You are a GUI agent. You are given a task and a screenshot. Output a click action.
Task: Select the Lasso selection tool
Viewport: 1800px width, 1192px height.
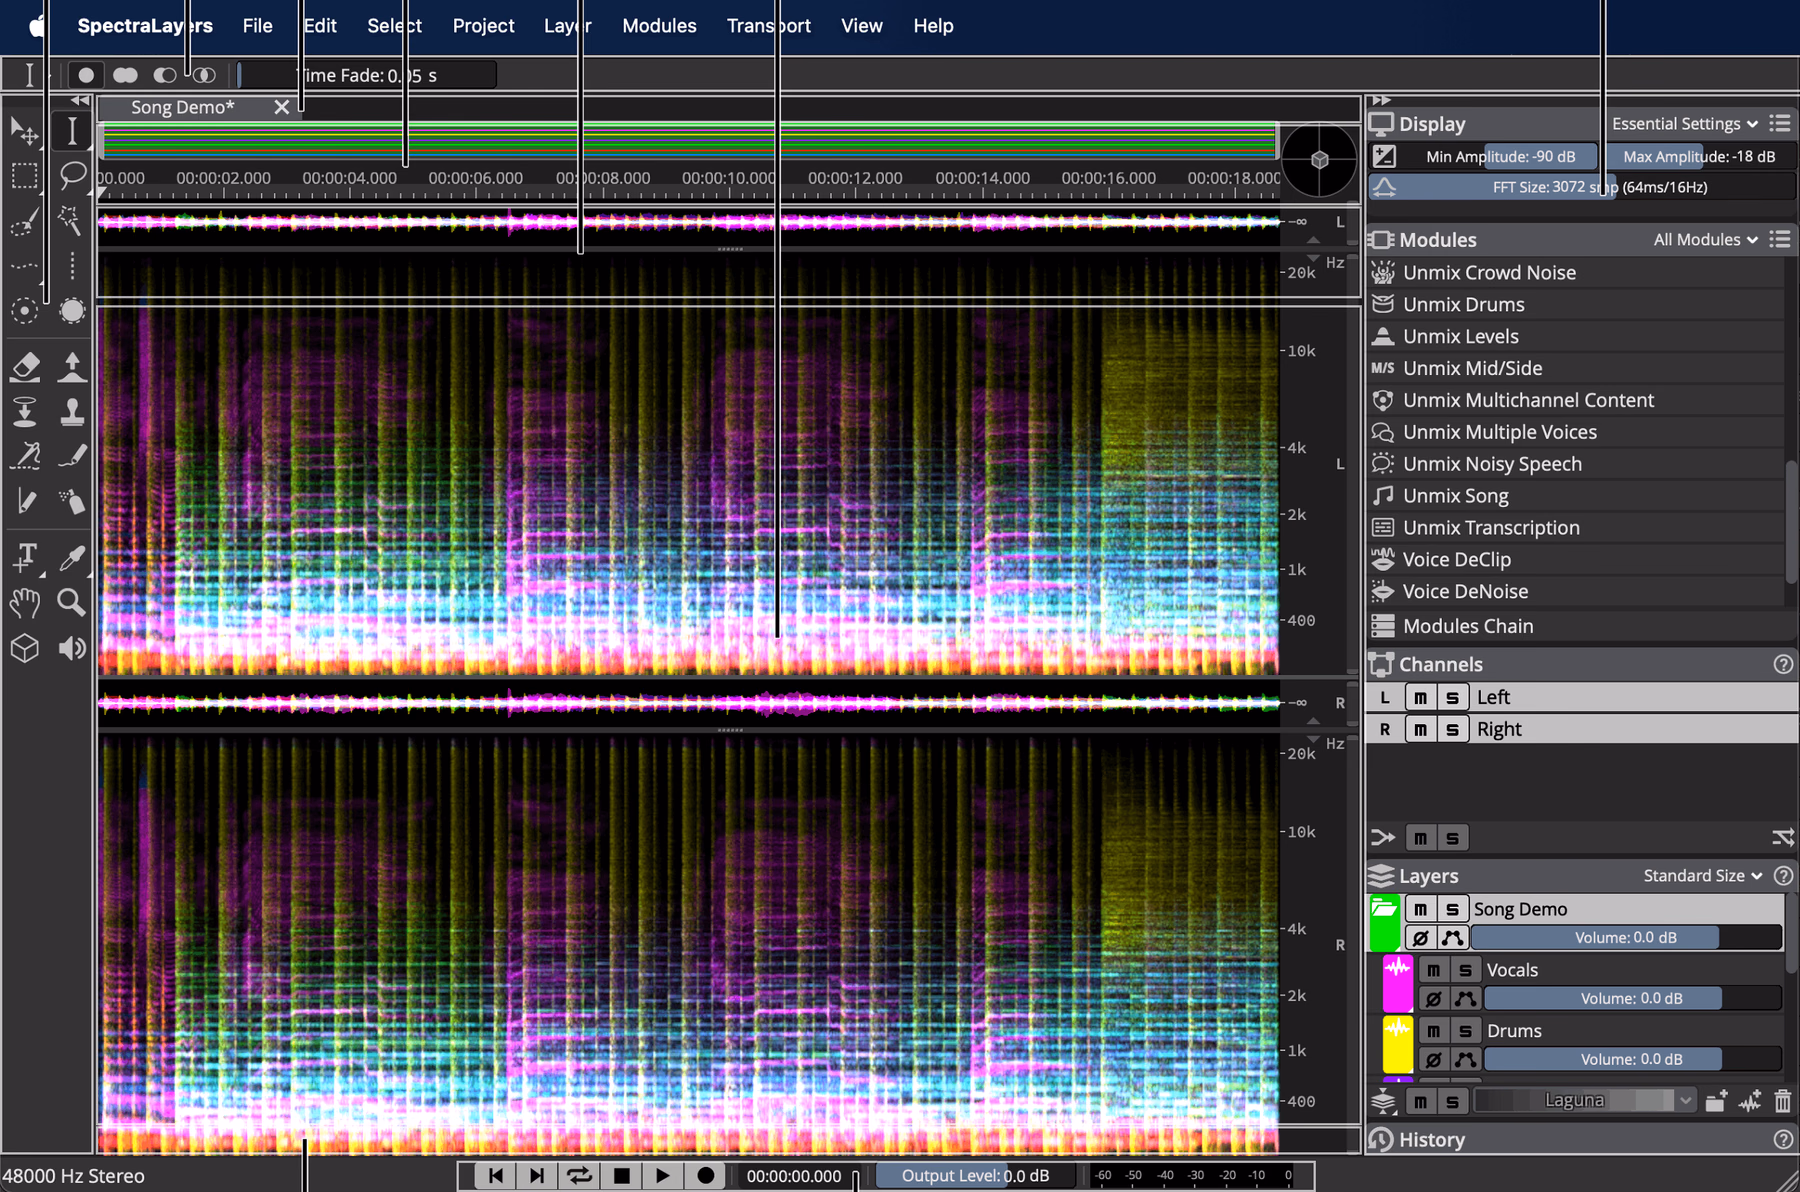(x=72, y=175)
